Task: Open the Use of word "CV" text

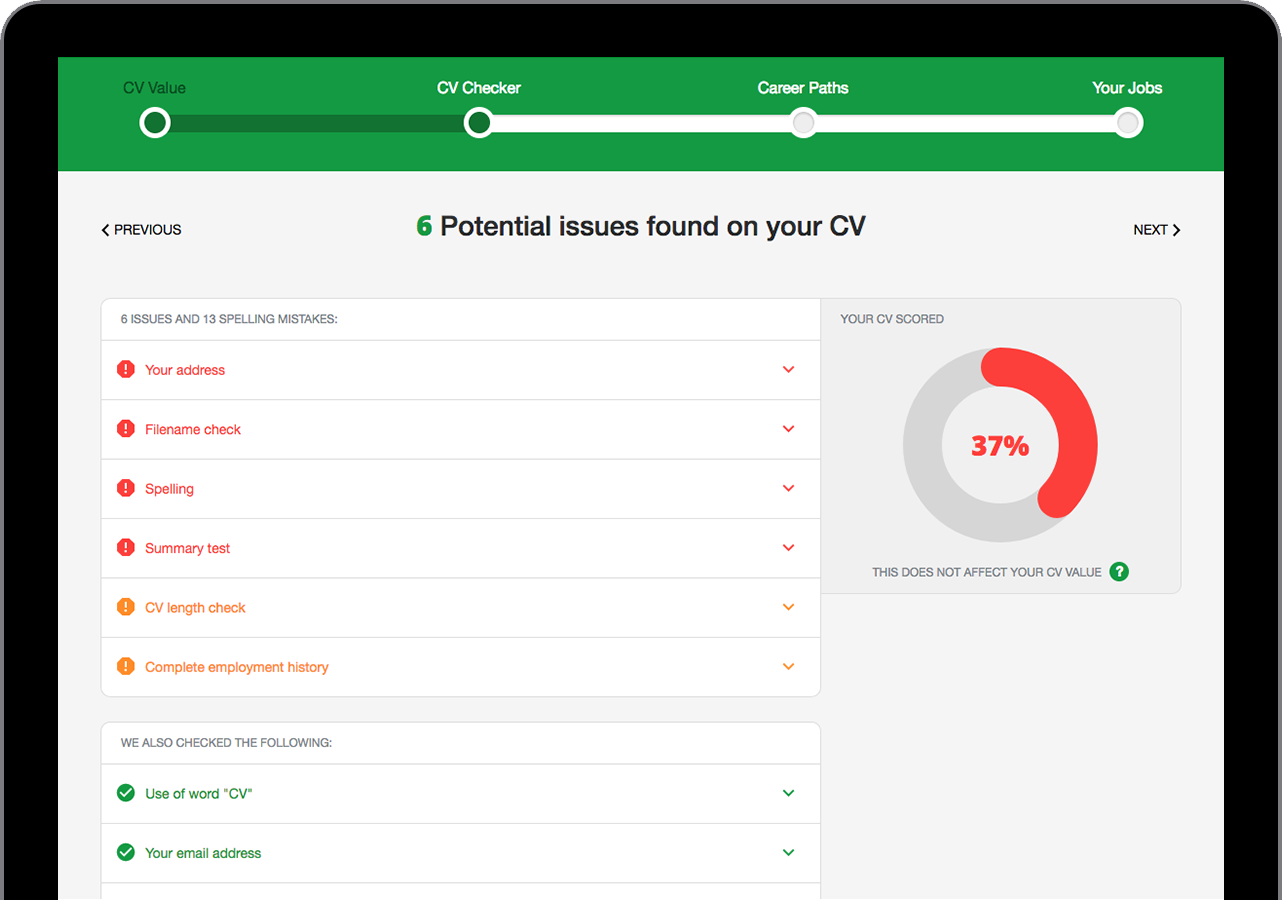Action: (199, 794)
